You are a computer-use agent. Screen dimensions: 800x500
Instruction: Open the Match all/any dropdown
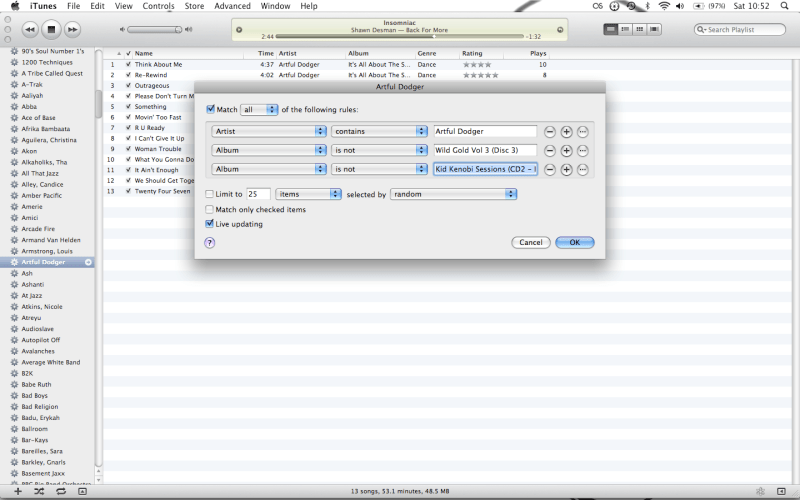259,109
